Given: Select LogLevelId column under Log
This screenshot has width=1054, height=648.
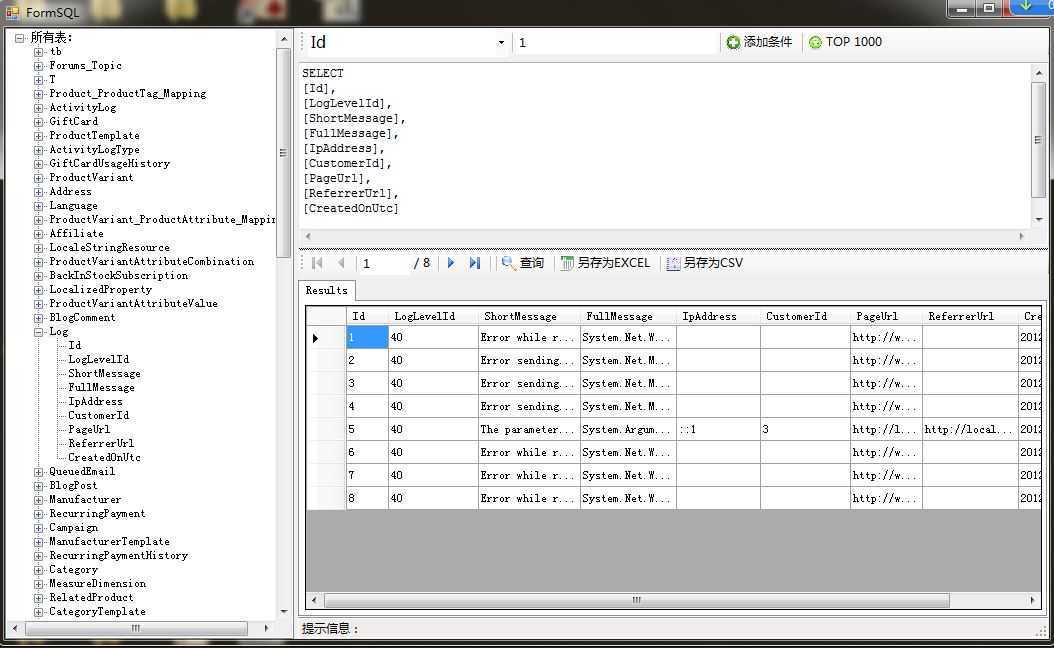Looking at the screenshot, I should [x=98, y=360].
